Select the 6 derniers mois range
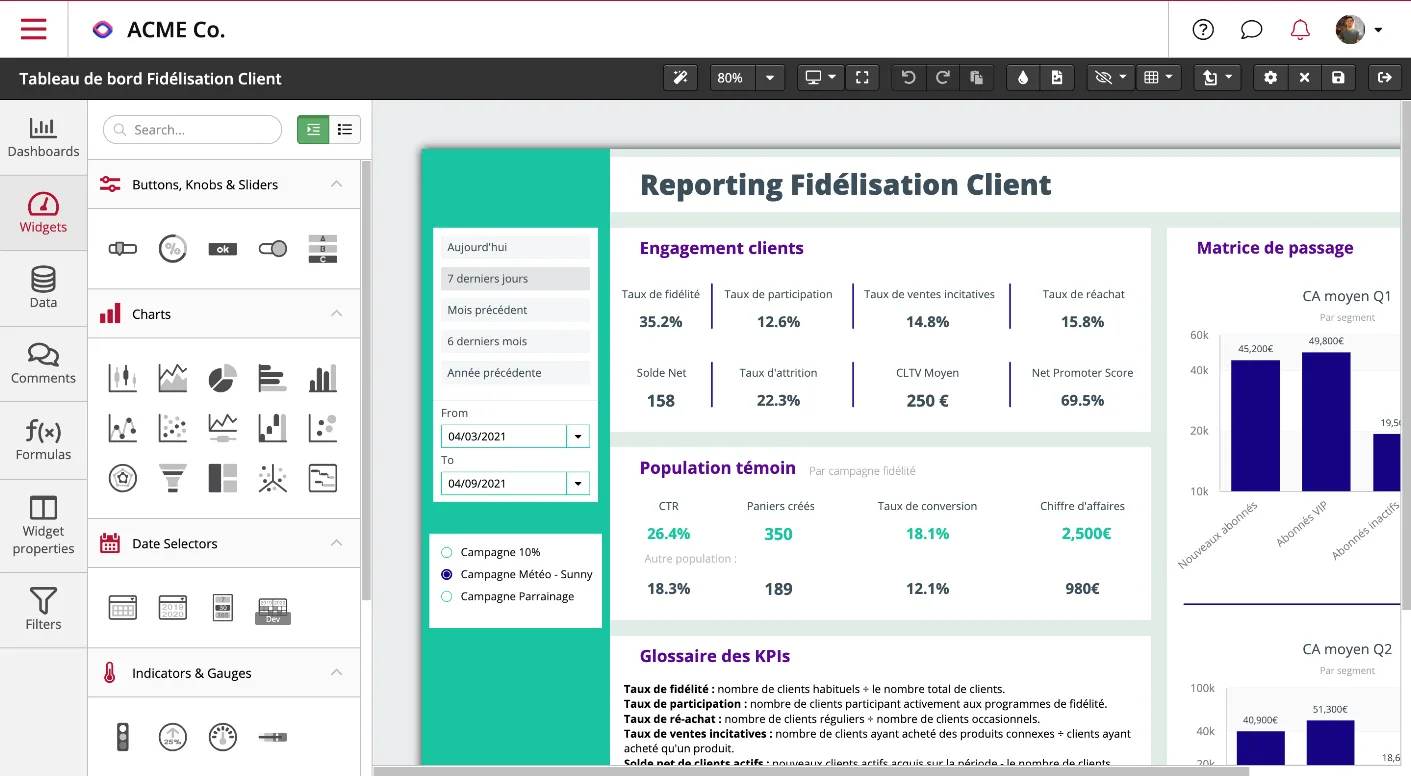The height and width of the screenshot is (776, 1411). pyautogui.click(x=515, y=341)
